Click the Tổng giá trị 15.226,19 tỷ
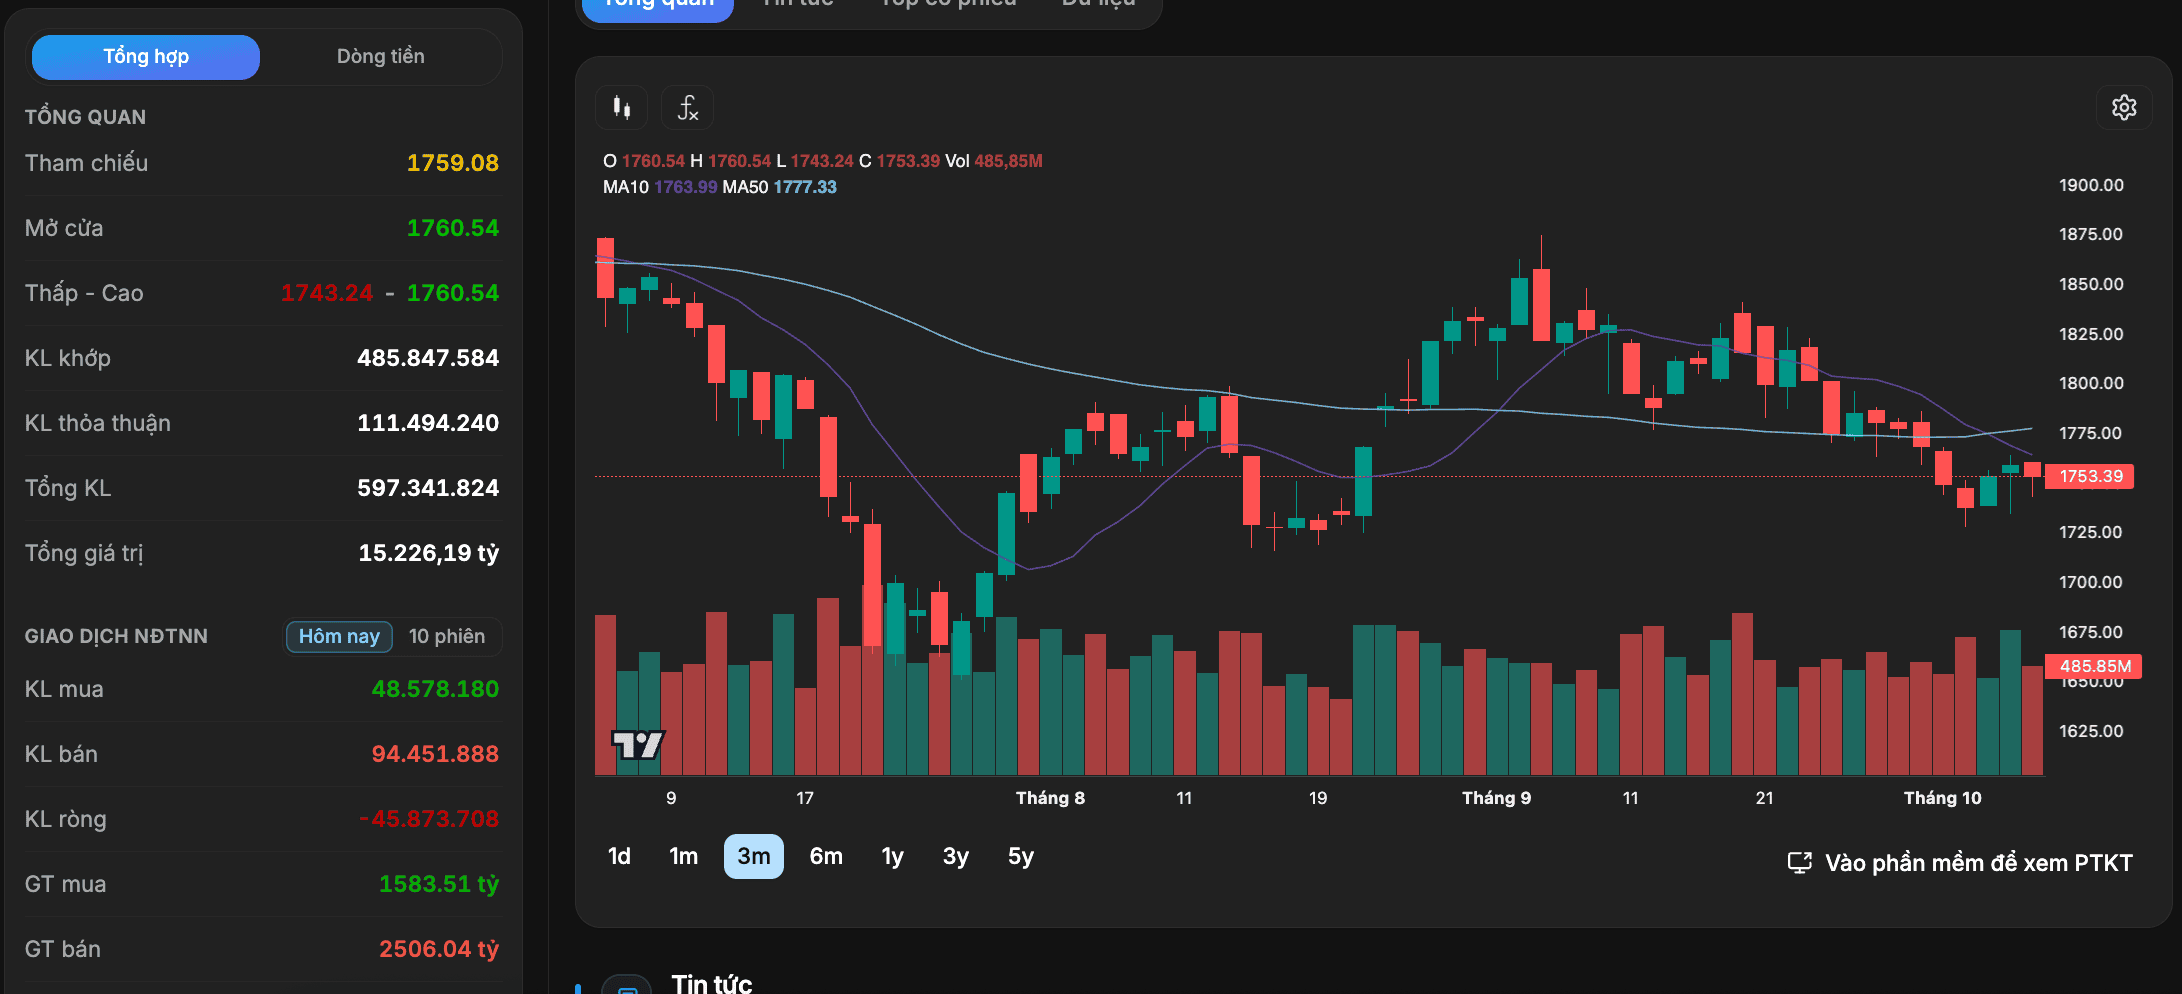2182x994 pixels. click(429, 553)
